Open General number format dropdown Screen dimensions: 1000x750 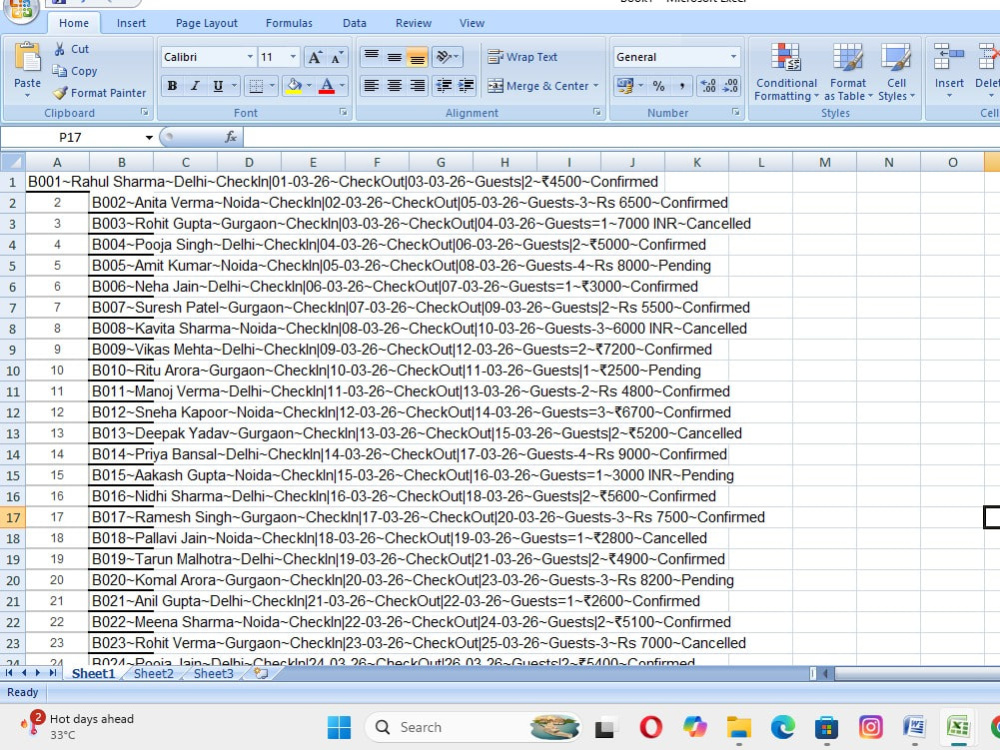[733, 57]
